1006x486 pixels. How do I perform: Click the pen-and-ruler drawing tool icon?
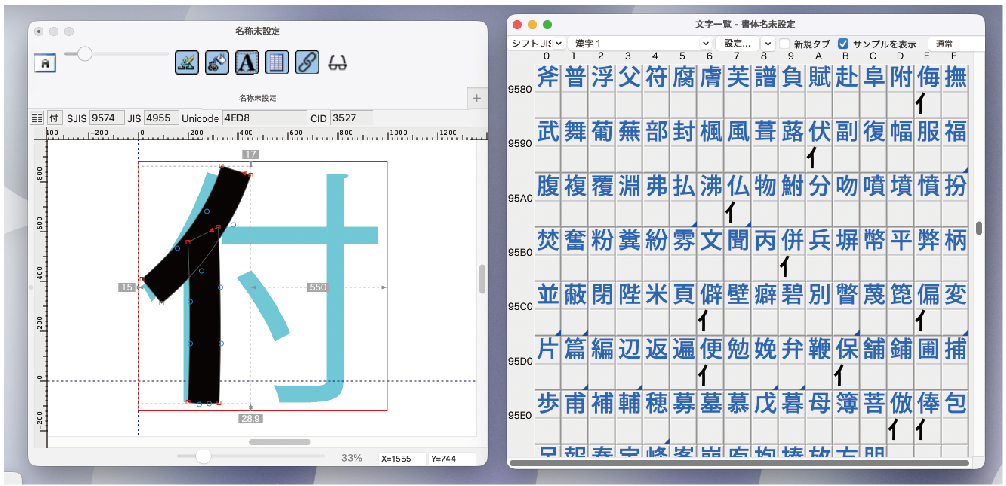tap(187, 62)
